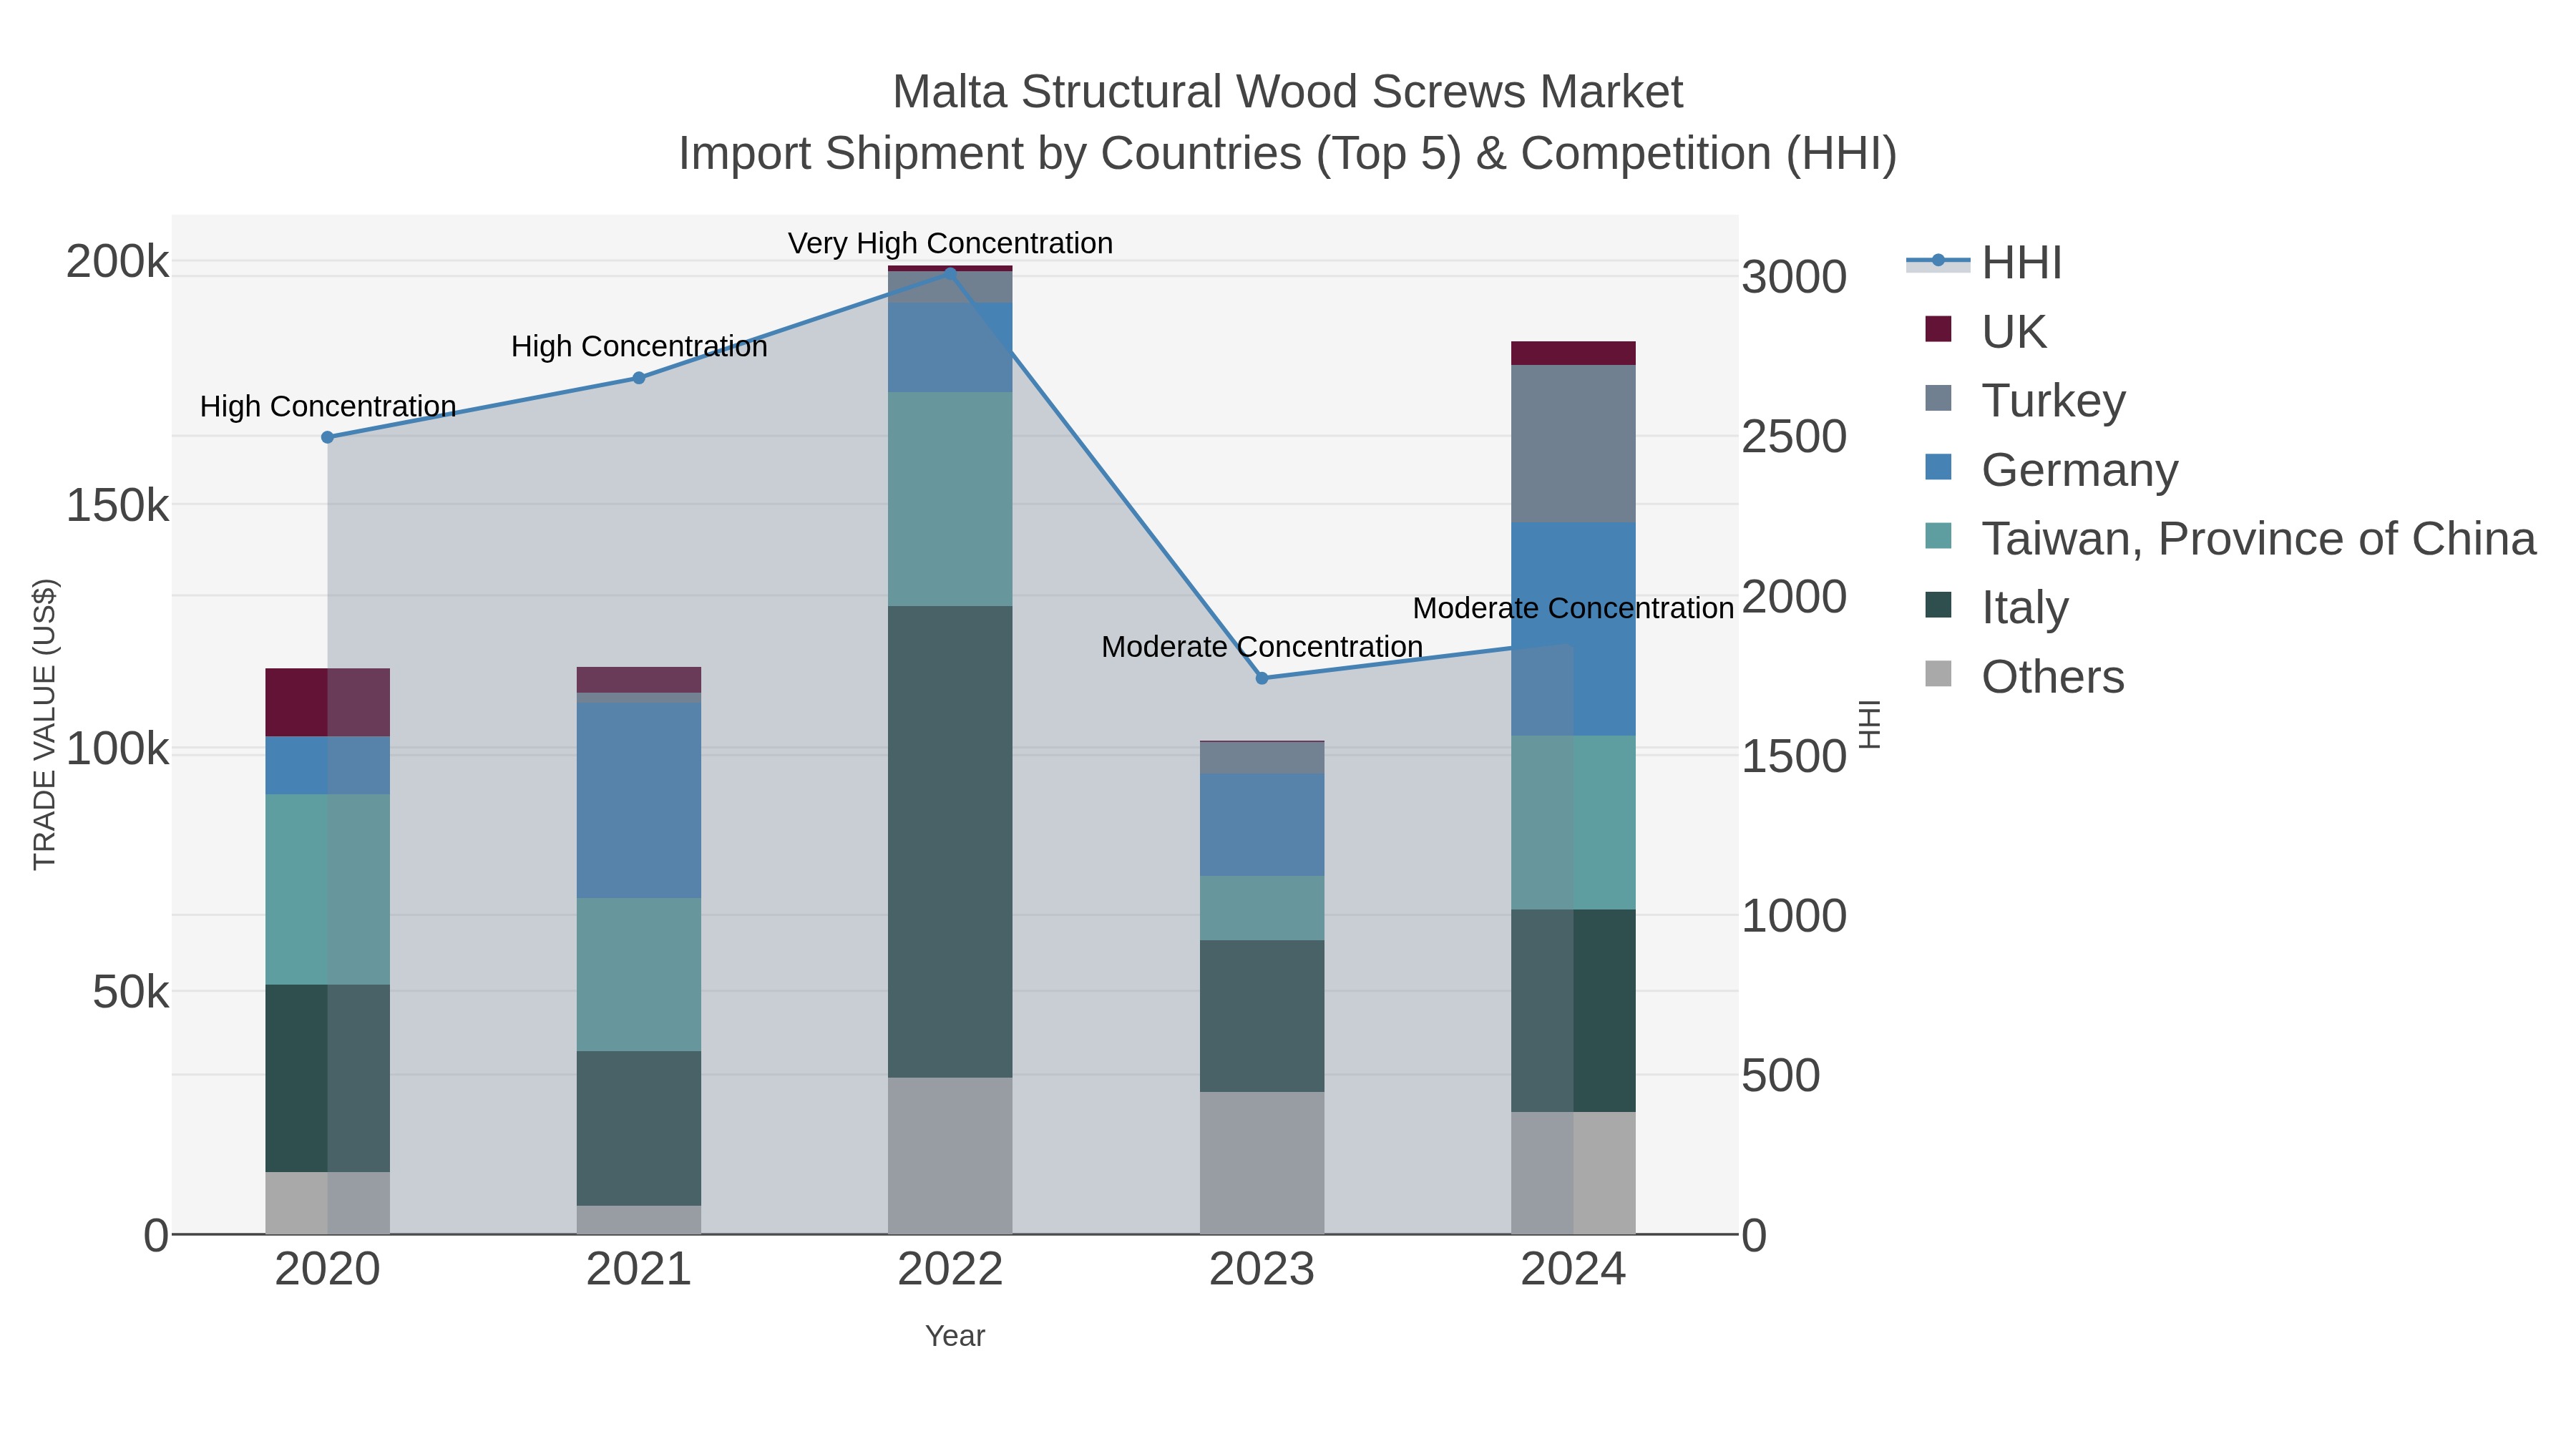Image resolution: width=2576 pixels, height=1449 pixels.
Task: Toggle the HHI legend entry
Action: click(x=1985, y=263)
